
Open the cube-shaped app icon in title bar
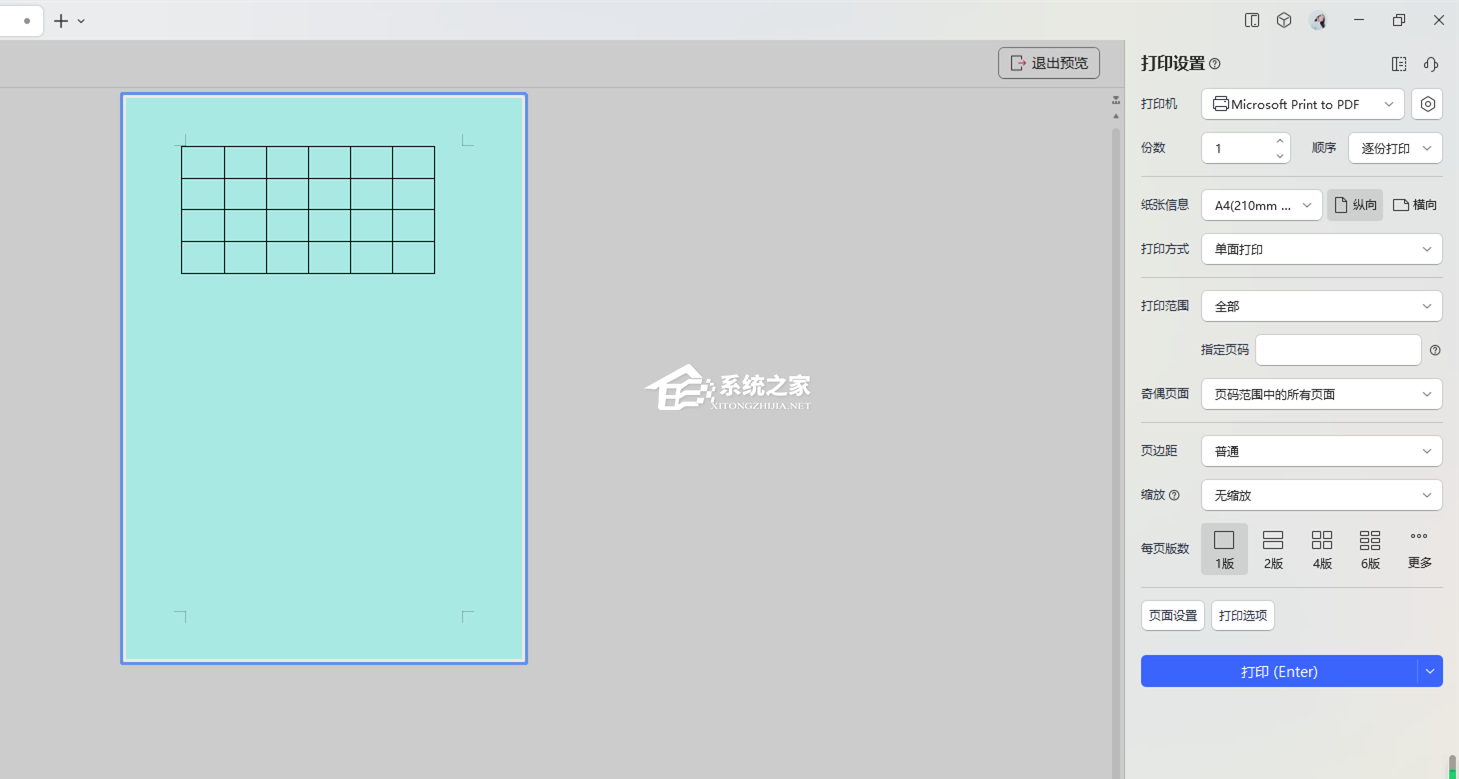click(x=1284, y=20)
